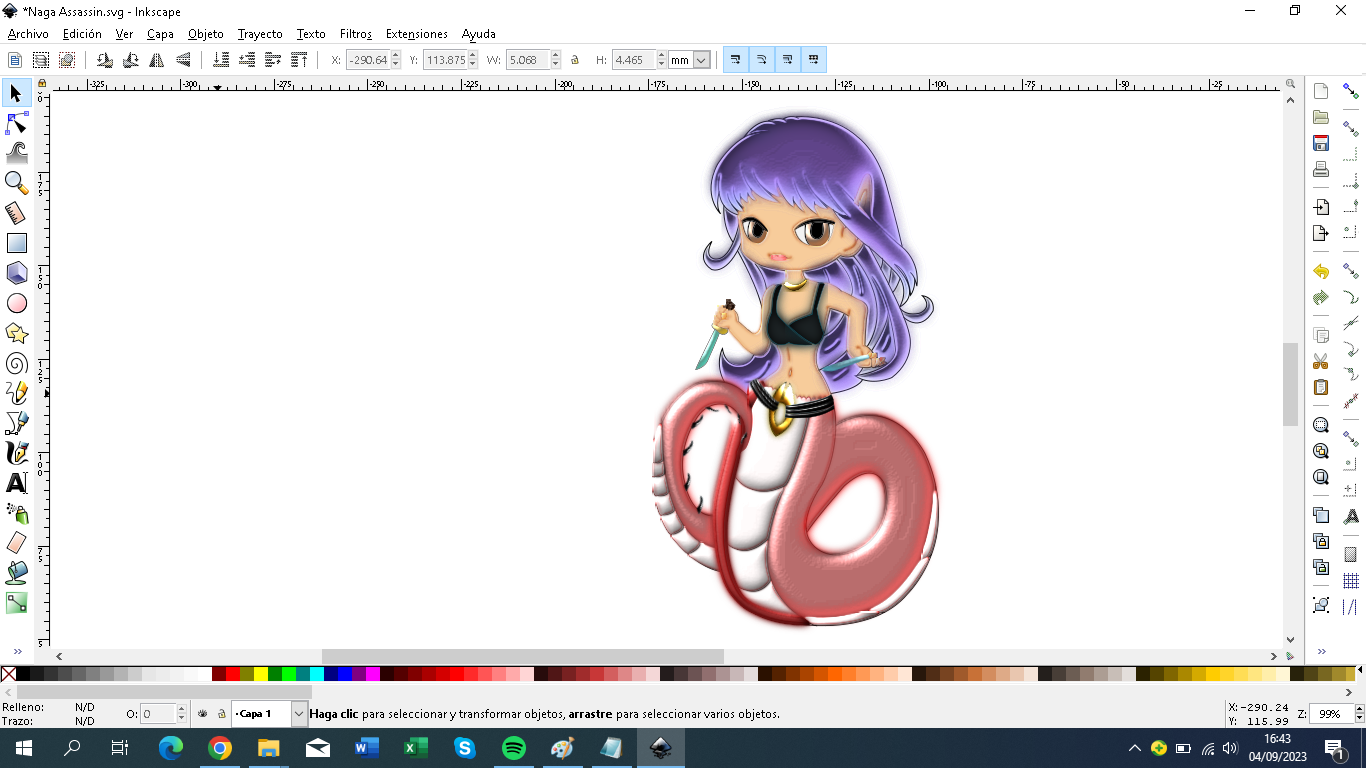
Task: Select the Gradient tool
Action: point(16,603)
